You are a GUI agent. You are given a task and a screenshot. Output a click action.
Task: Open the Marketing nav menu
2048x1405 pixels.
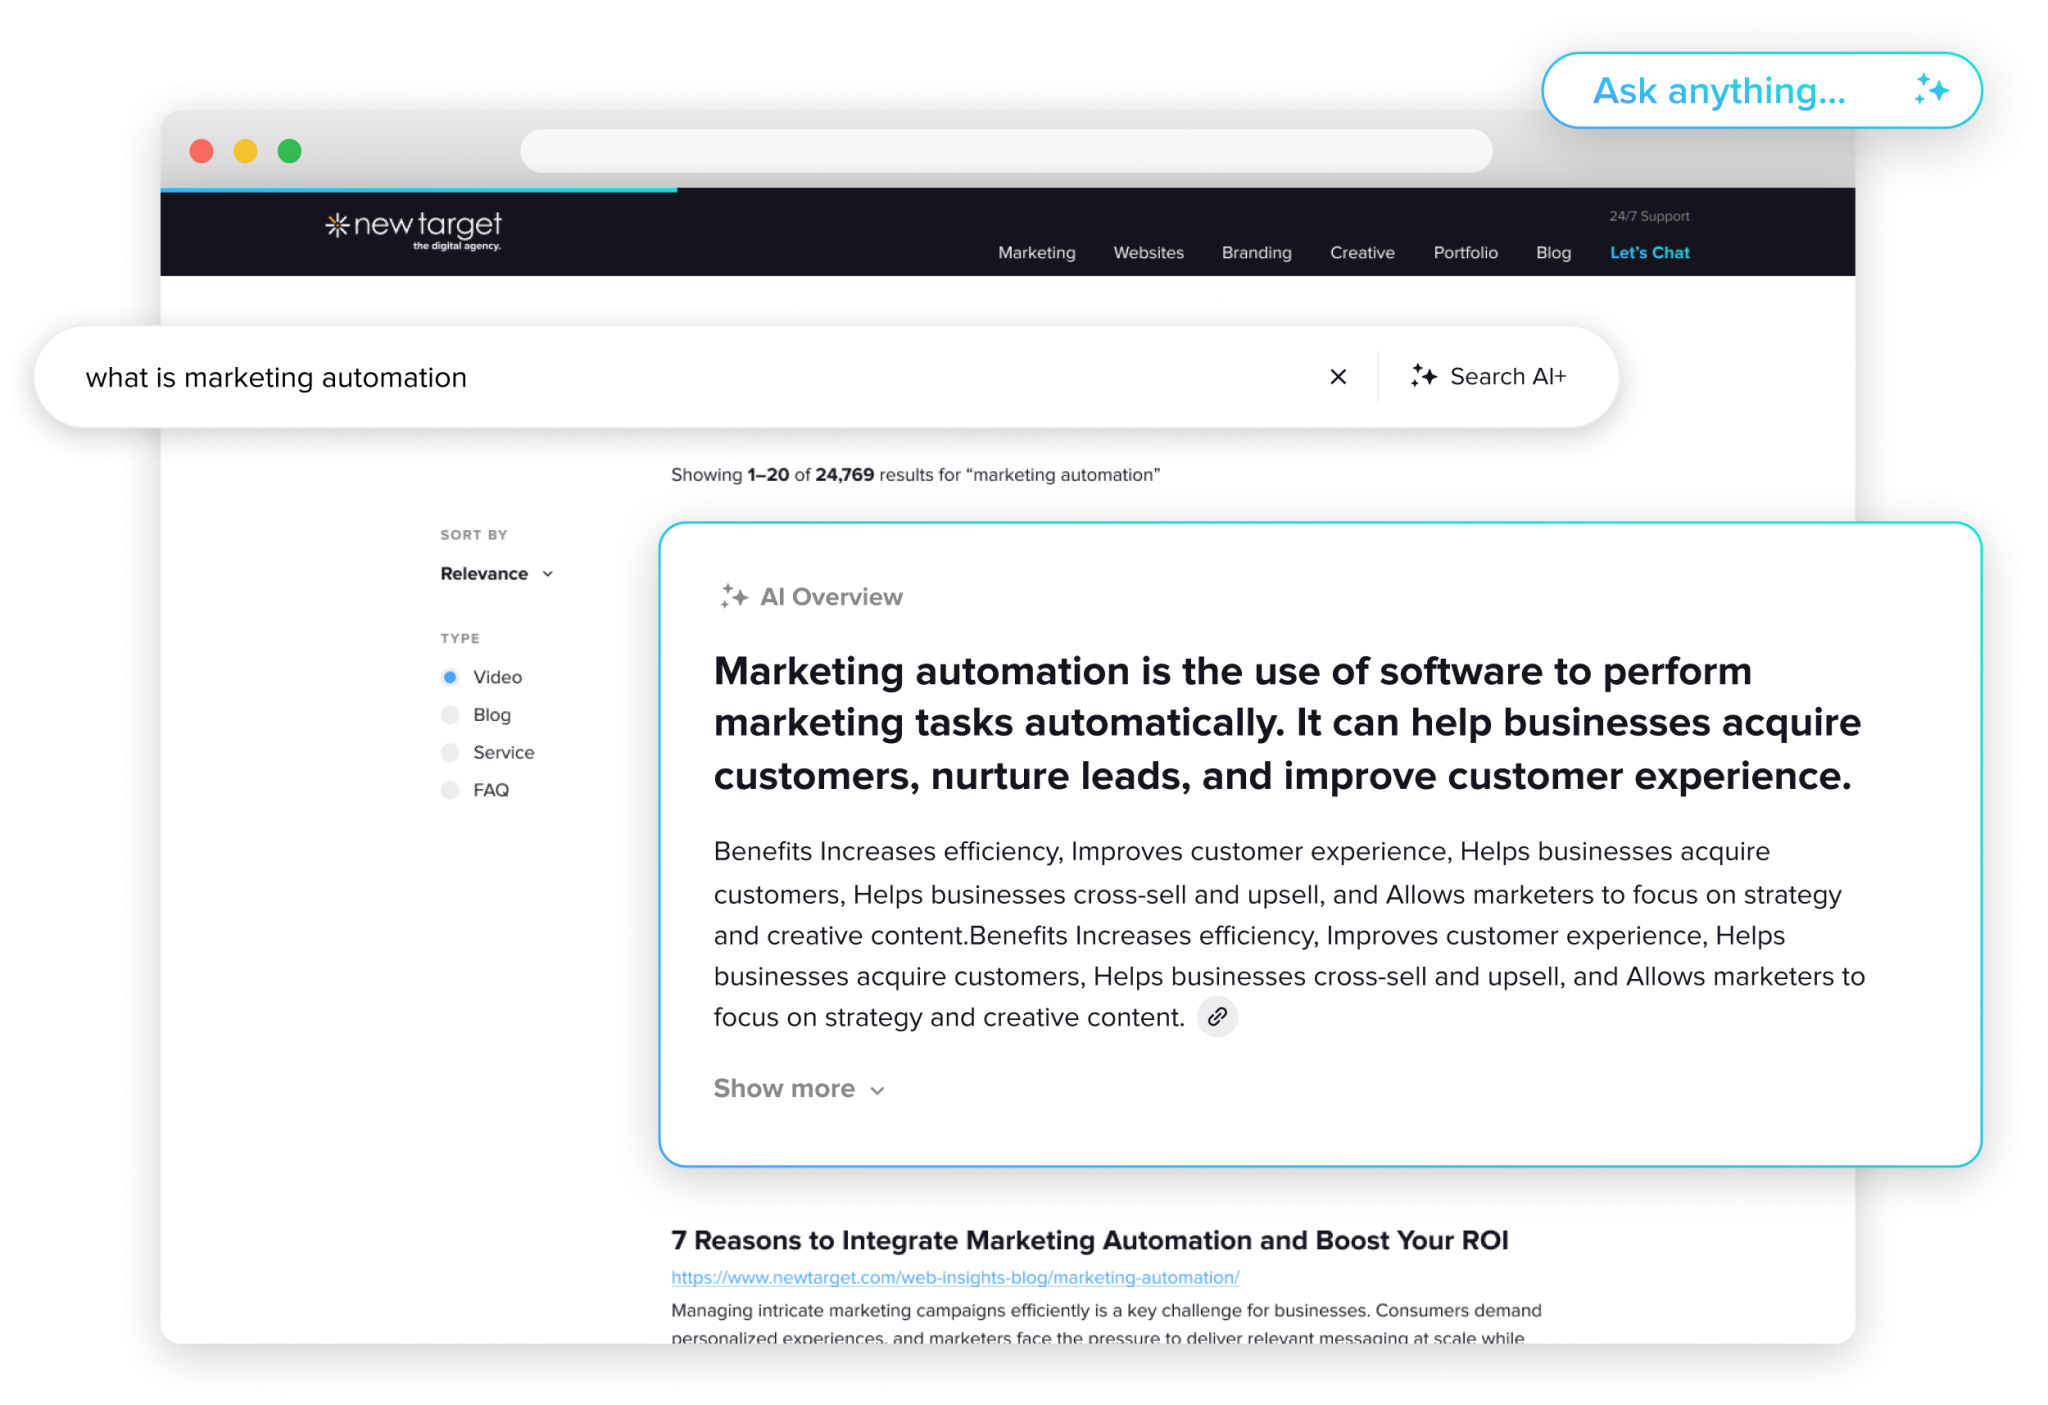coord(1036,253)
